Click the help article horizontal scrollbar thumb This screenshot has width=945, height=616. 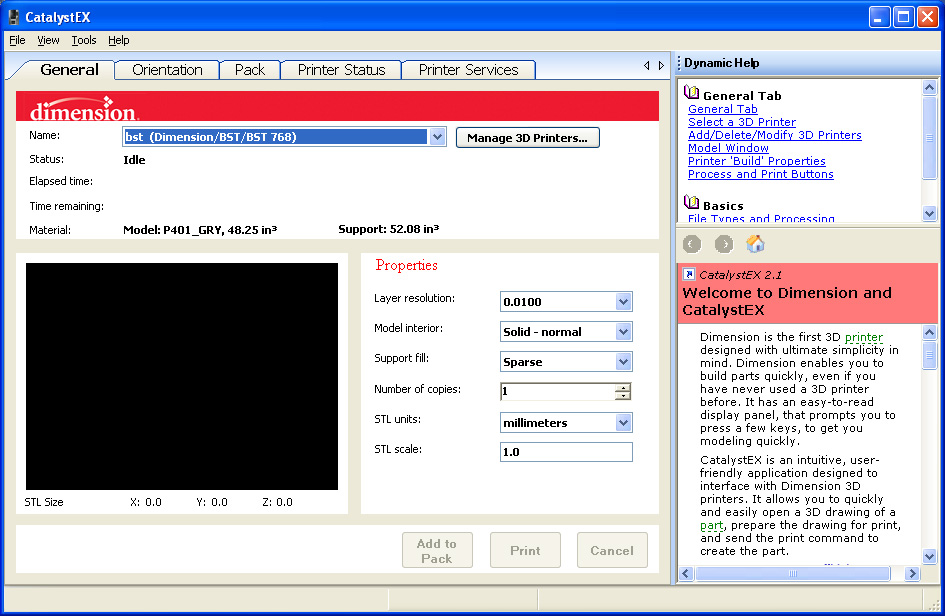coord(792,573)
